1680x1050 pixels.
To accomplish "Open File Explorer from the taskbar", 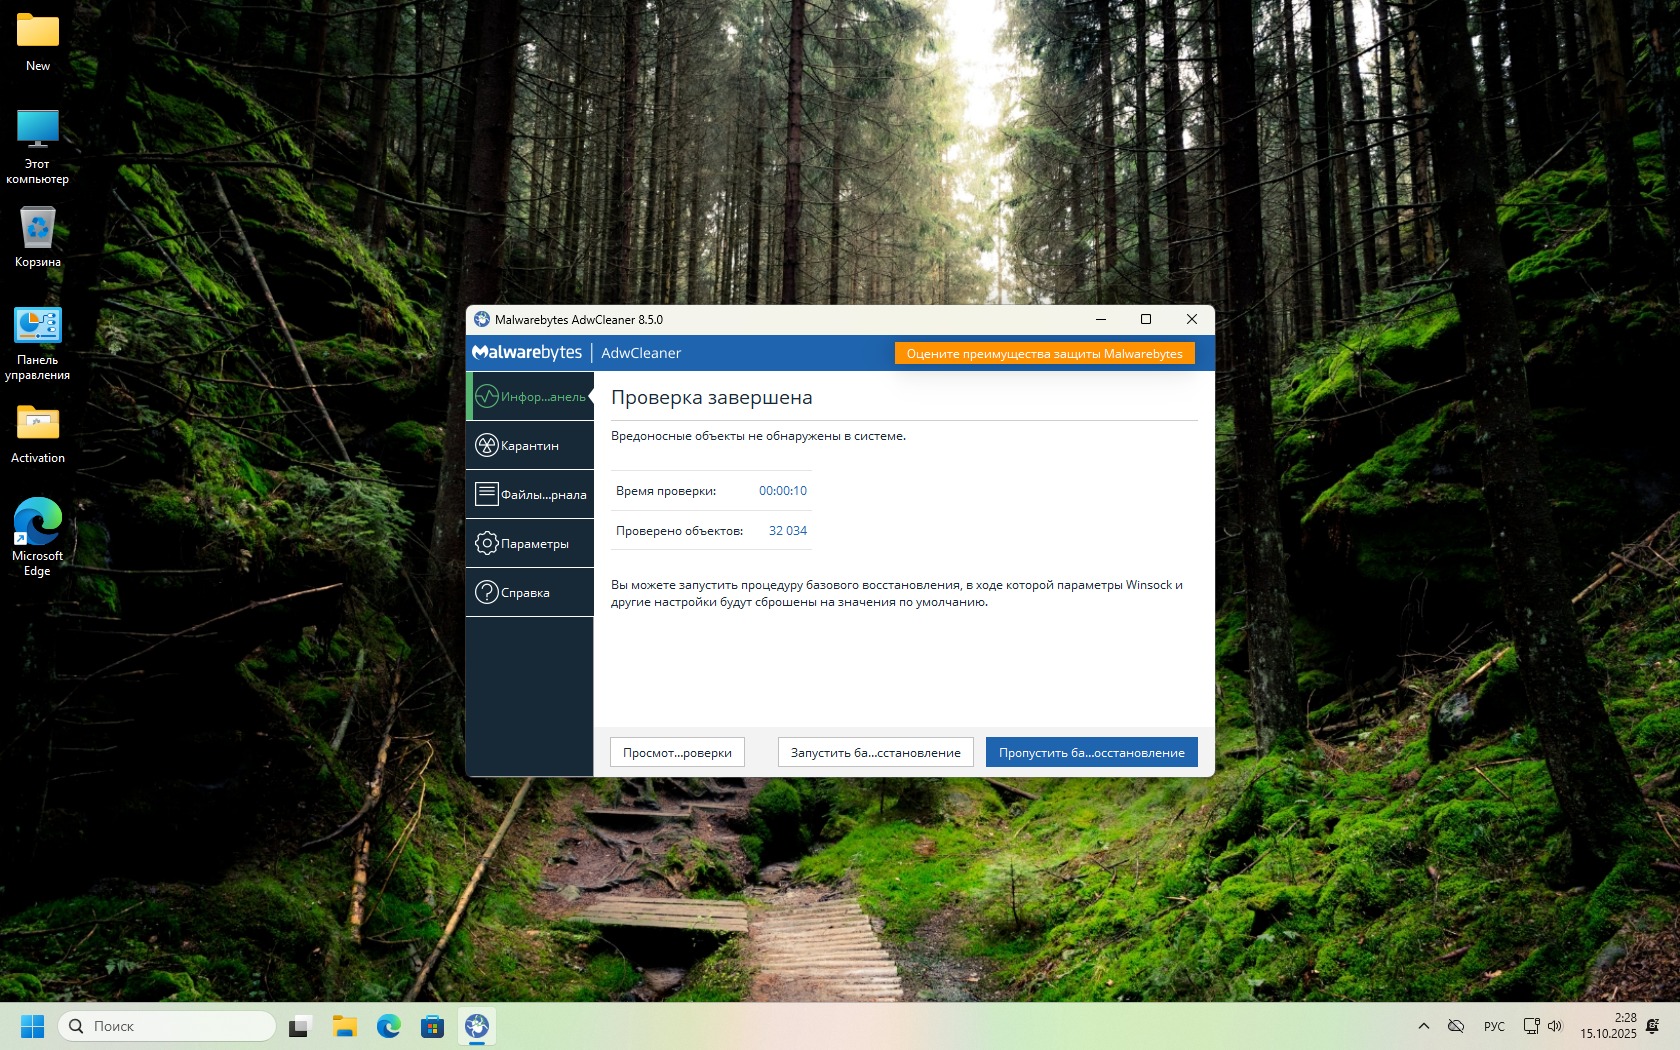I will point(345,1026).
